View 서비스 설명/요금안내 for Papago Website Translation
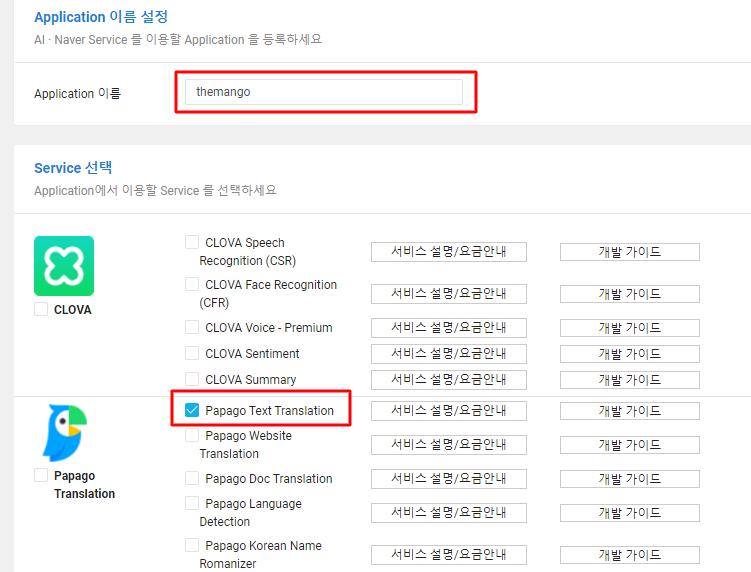The image size is (751, 572). click(449, 445)
